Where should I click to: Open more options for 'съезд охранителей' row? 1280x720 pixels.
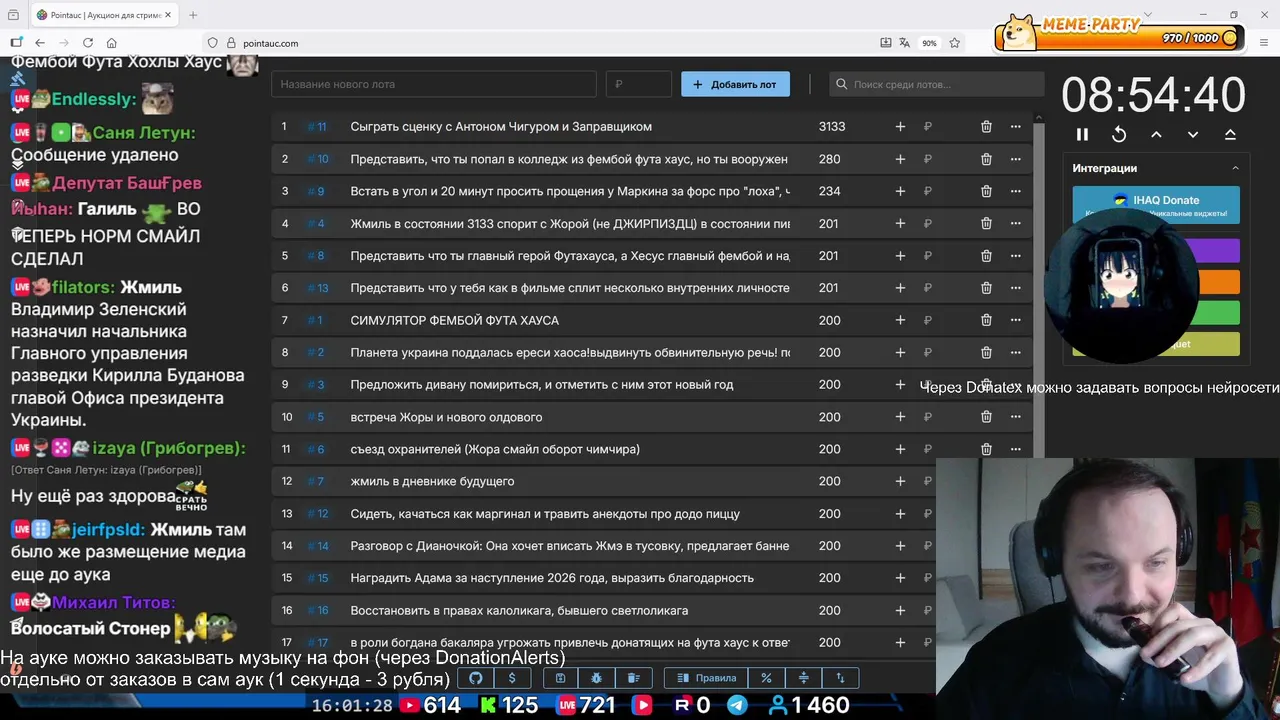pos(1016,449)
